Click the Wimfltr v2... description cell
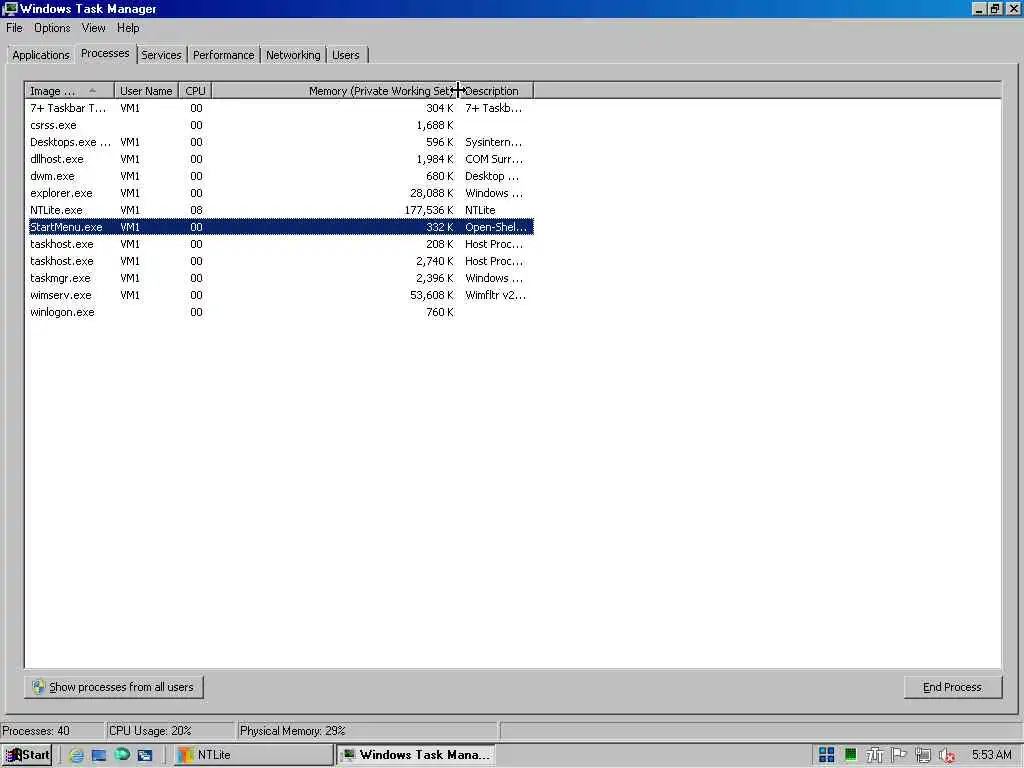This screenshot has width=1024, height=768. 495,295
